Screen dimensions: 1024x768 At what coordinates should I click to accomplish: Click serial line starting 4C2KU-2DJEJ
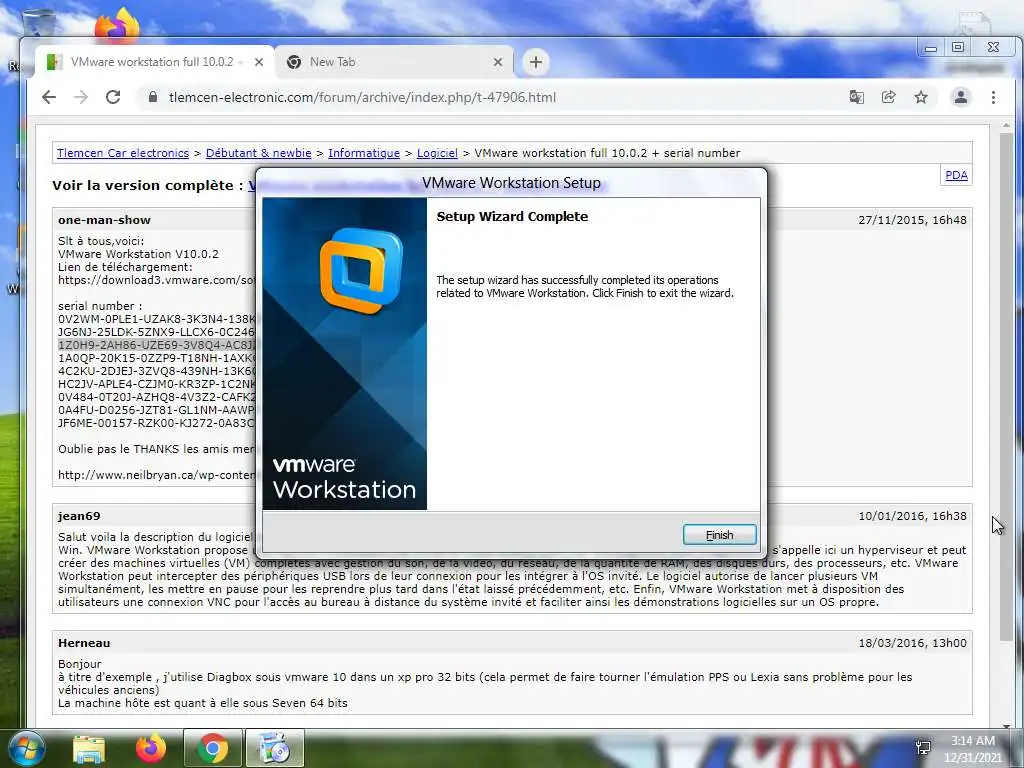pos(156,371)
